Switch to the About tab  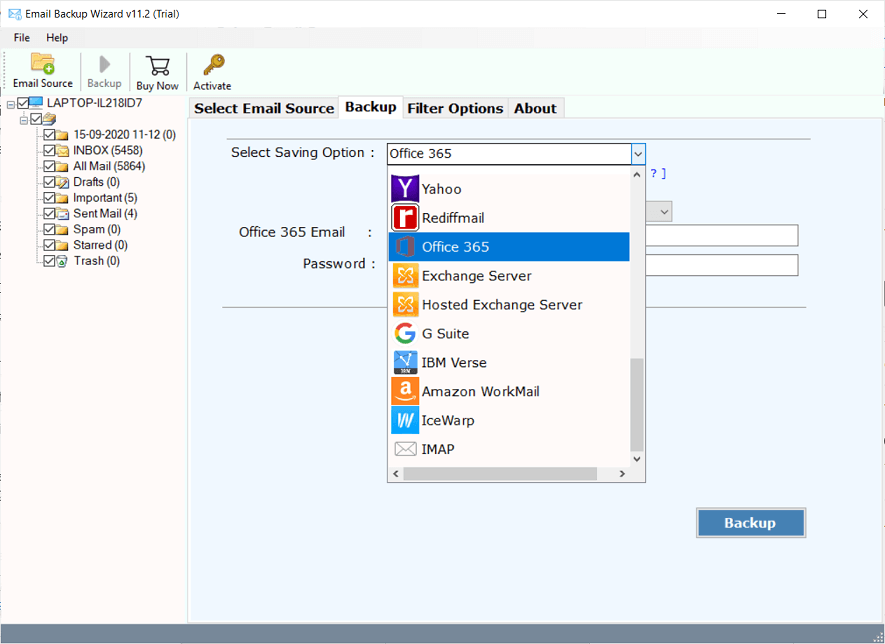[x=535, y=108]
